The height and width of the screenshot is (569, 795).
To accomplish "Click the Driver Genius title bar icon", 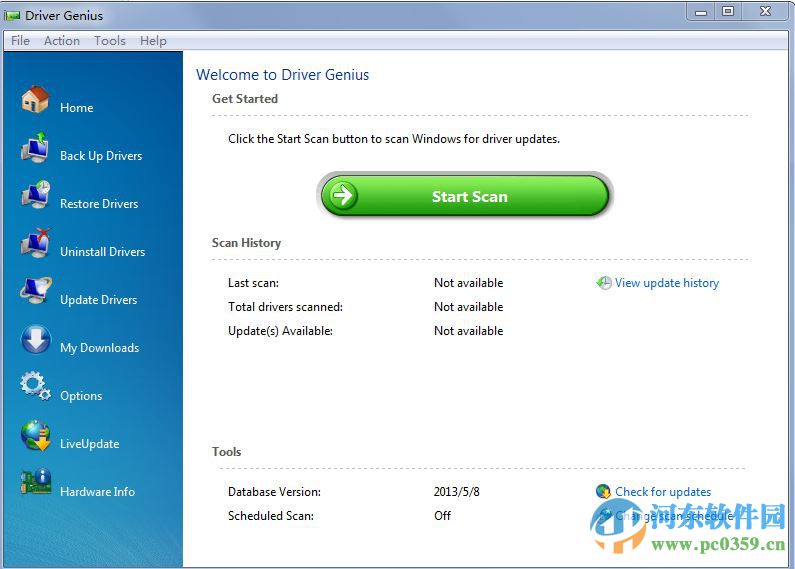I will [12, 16].
